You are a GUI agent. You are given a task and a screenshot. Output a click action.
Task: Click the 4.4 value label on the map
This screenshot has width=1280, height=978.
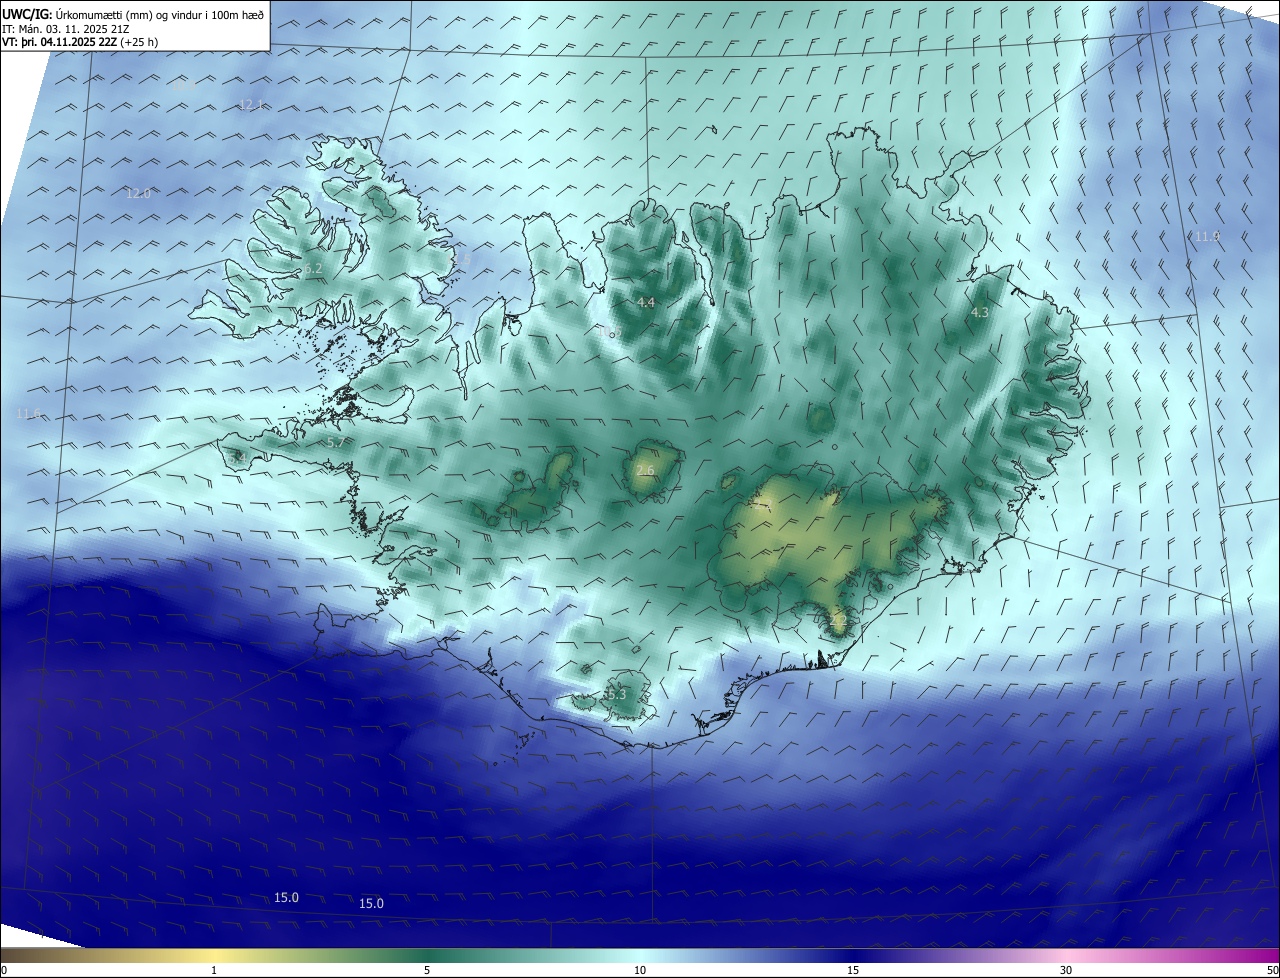(x=645, y=302)
